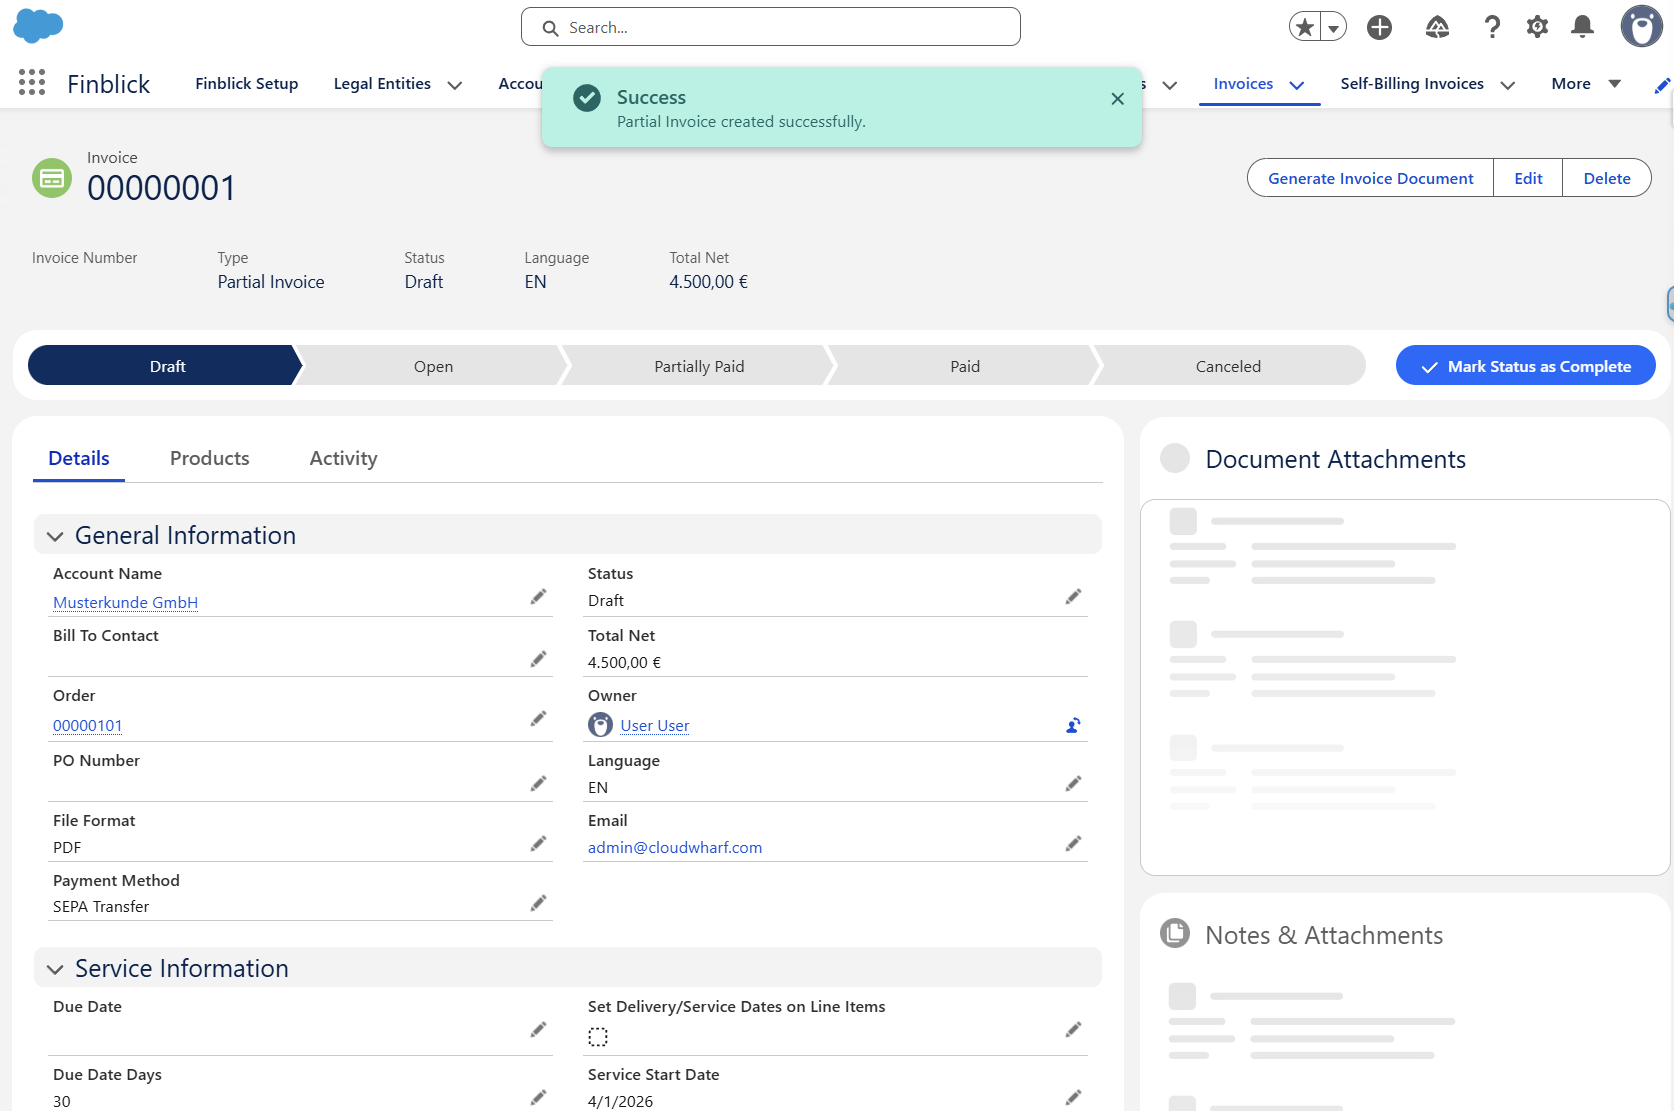Click the Document Attachments heading

pos(1335,459)
